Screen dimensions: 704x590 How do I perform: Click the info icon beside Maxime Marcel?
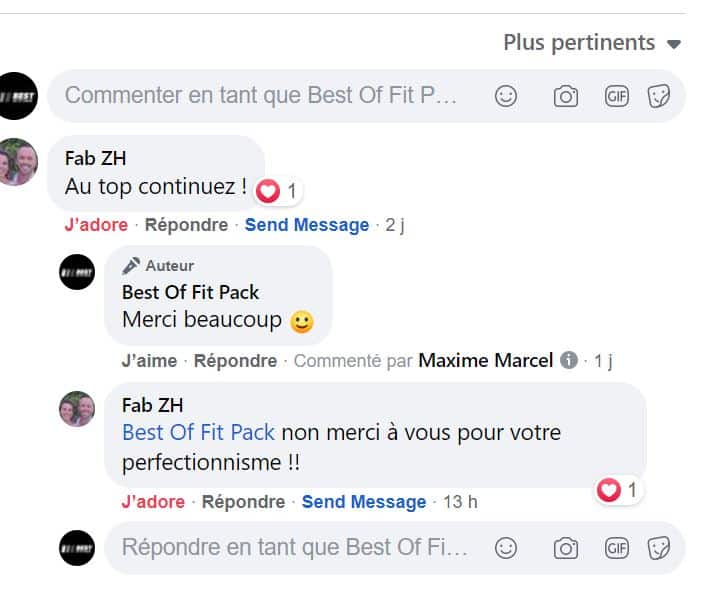(x=569, y=361)
